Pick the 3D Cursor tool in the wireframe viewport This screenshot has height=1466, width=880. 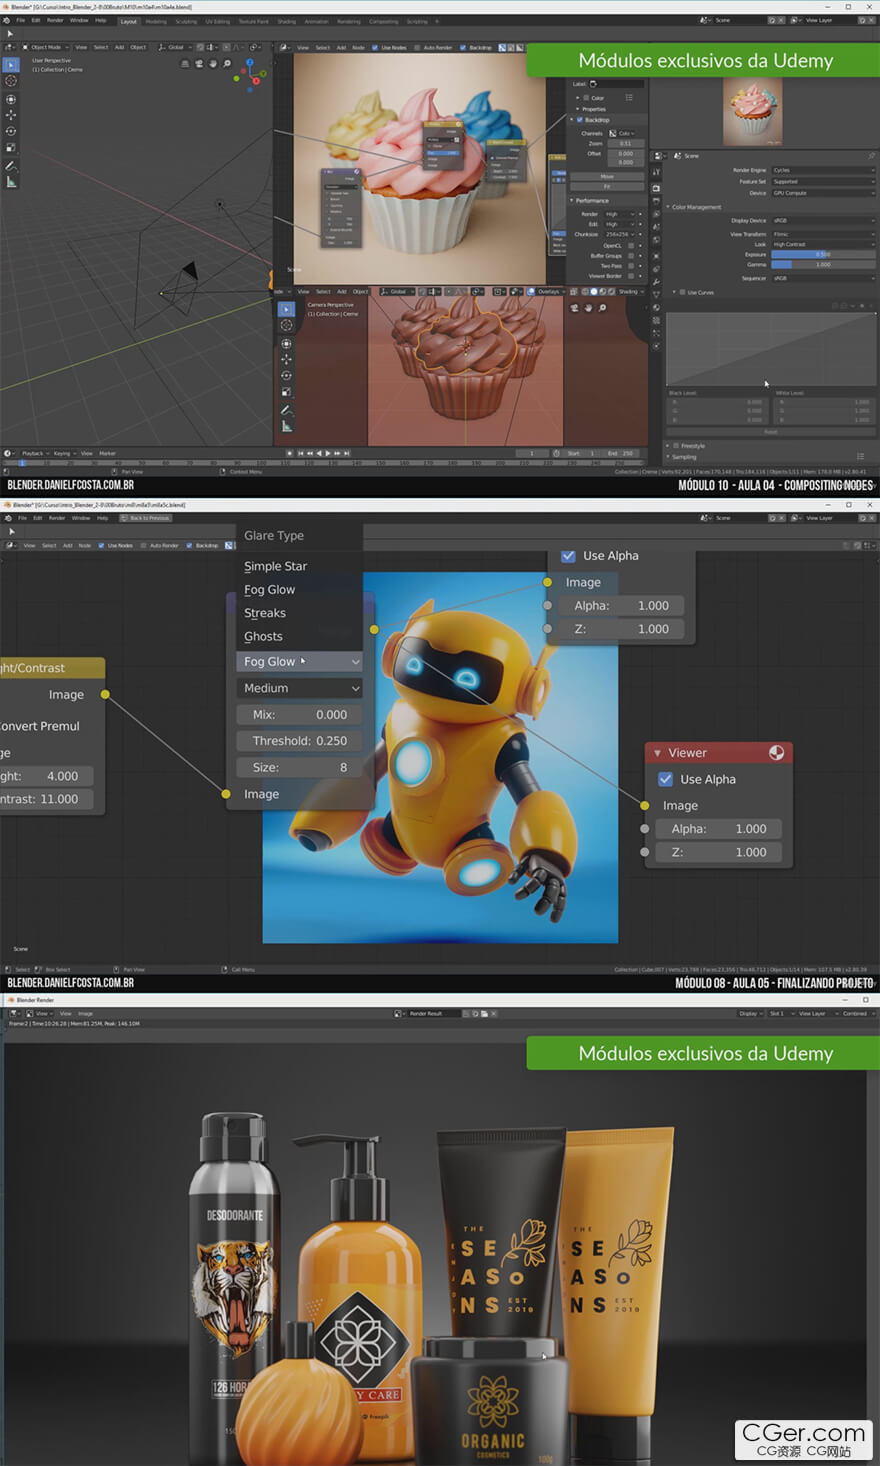[x=11, y=81]
